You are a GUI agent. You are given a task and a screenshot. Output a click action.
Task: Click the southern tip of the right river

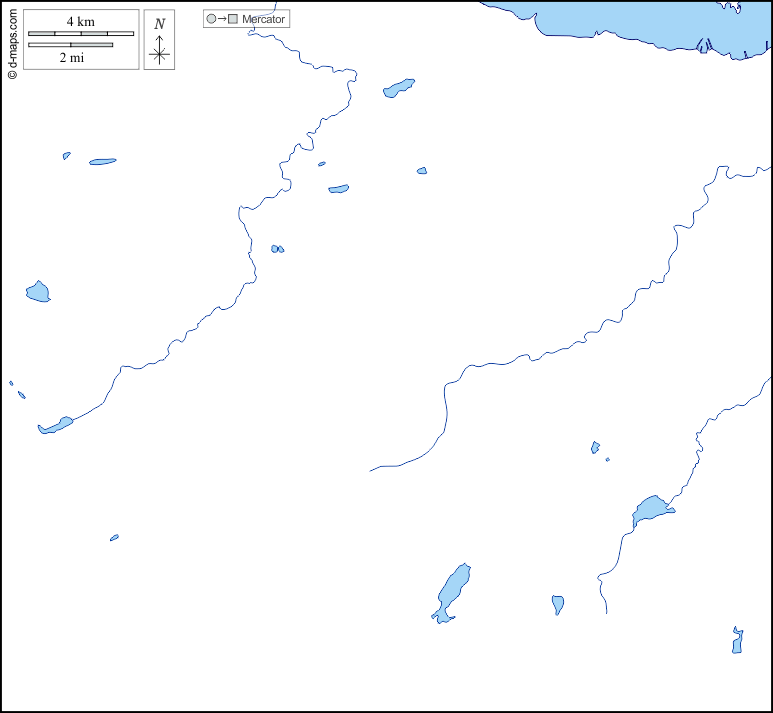pyautogui.click(x=606, y=611)
